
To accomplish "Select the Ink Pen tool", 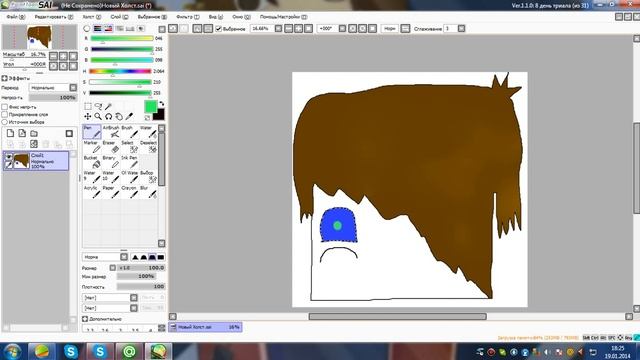I will coord(129,162).
